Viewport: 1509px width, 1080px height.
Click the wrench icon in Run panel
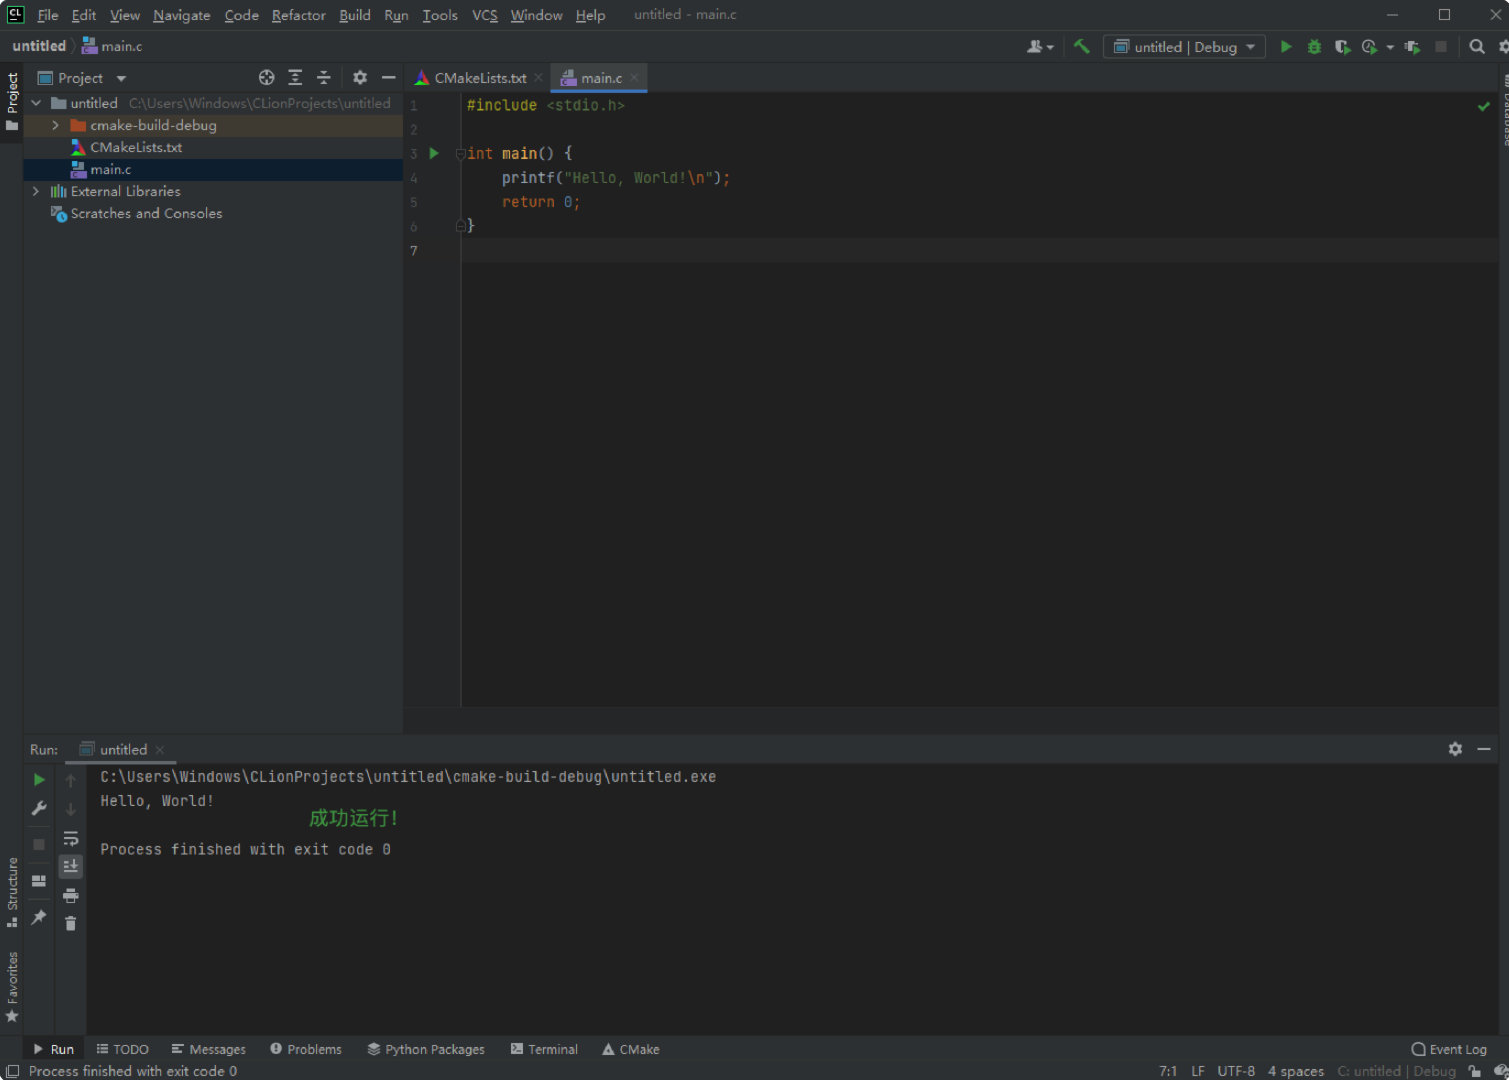click(x=39, y=808)
